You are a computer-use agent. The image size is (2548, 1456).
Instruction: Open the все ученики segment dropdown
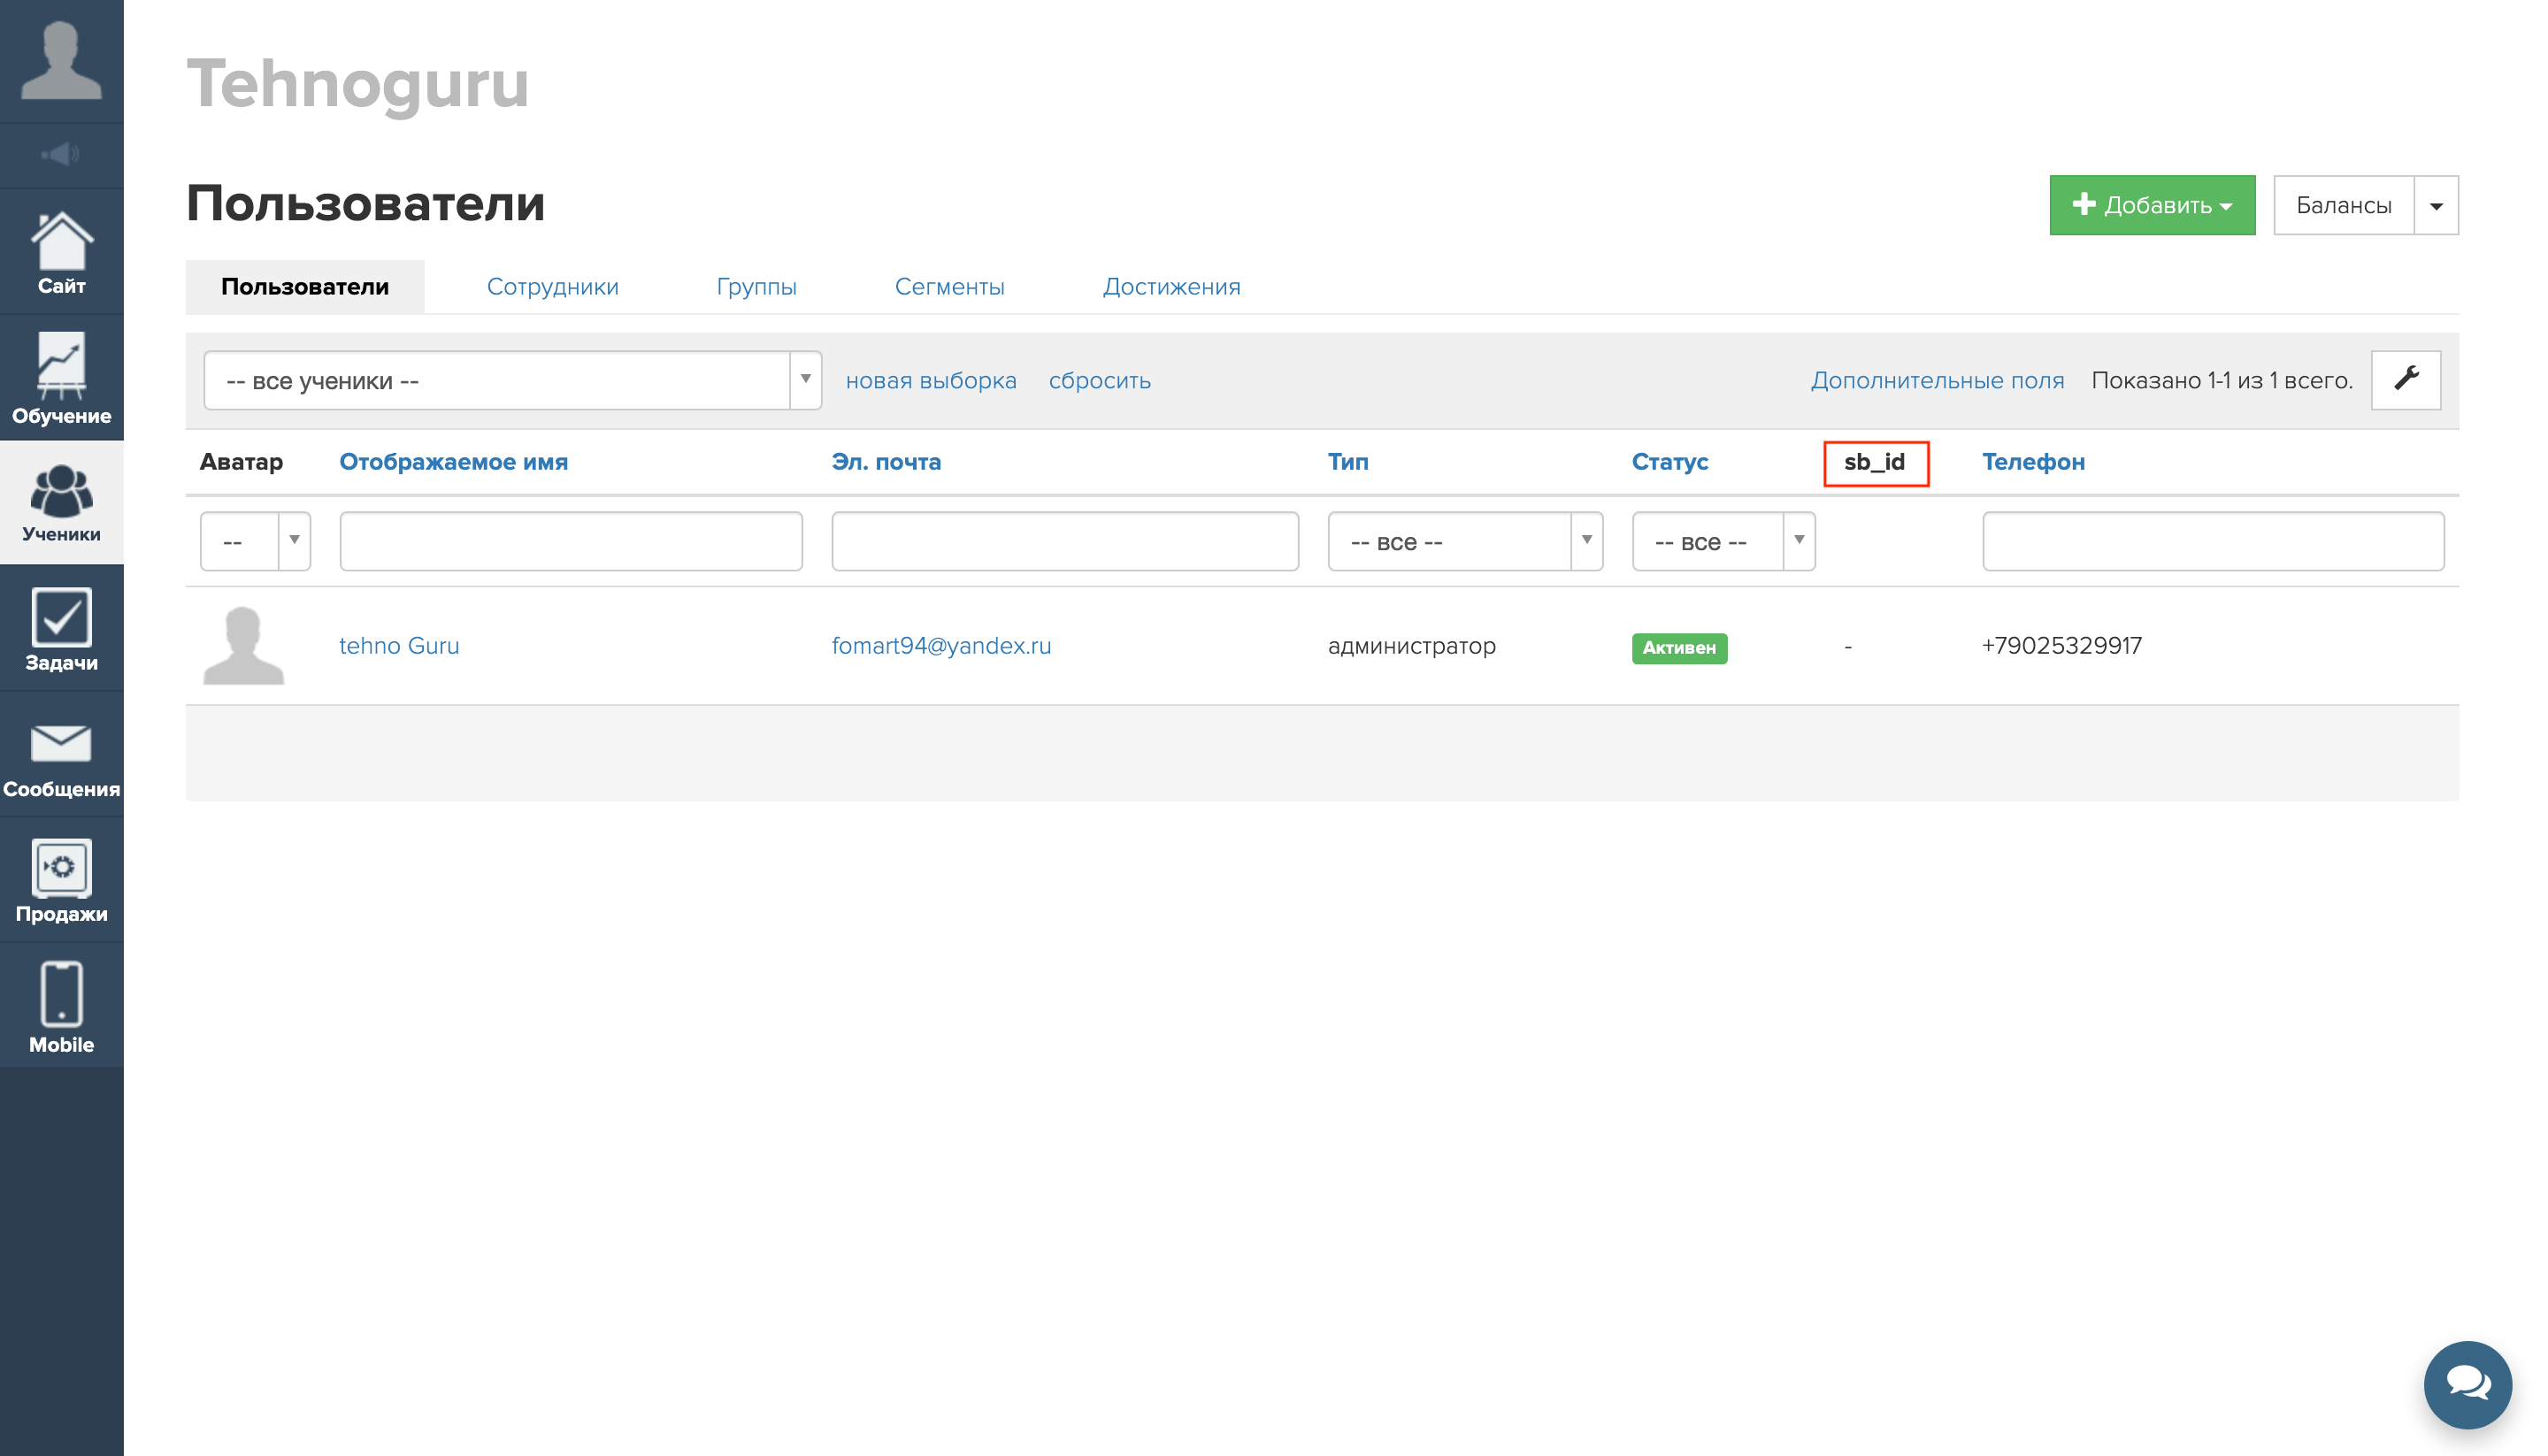(x=512, y=380)
